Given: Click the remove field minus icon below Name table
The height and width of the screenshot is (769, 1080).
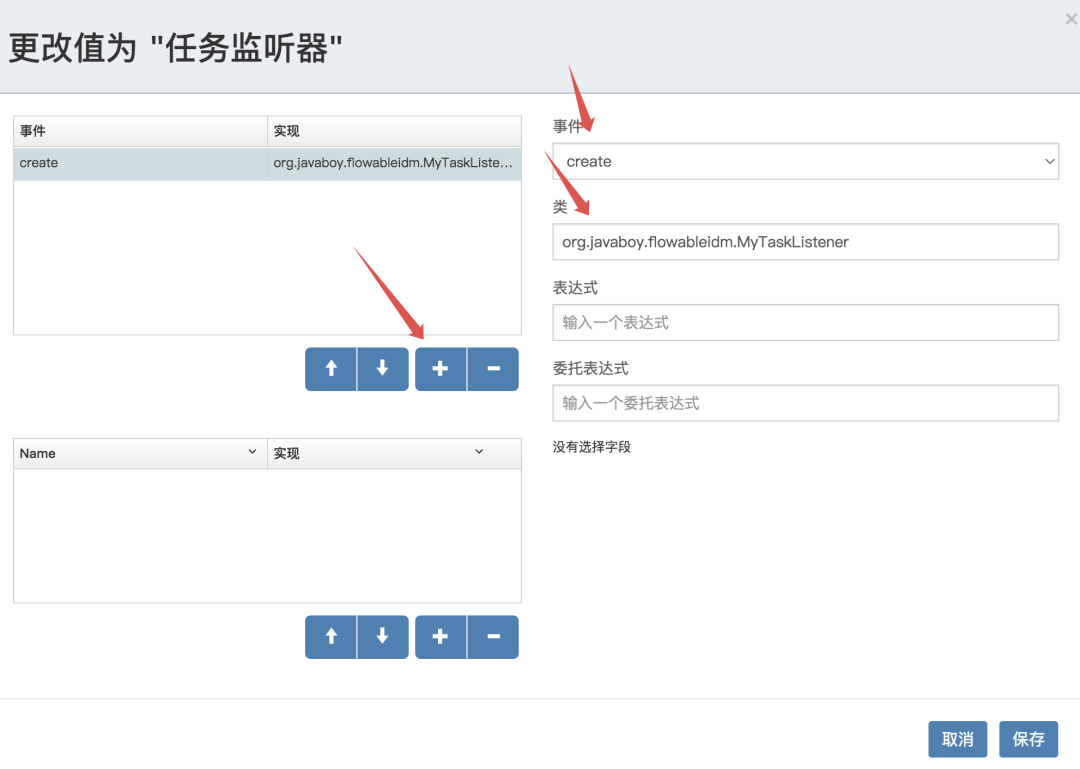Looking at the screenshot, I should pos(492,637).
